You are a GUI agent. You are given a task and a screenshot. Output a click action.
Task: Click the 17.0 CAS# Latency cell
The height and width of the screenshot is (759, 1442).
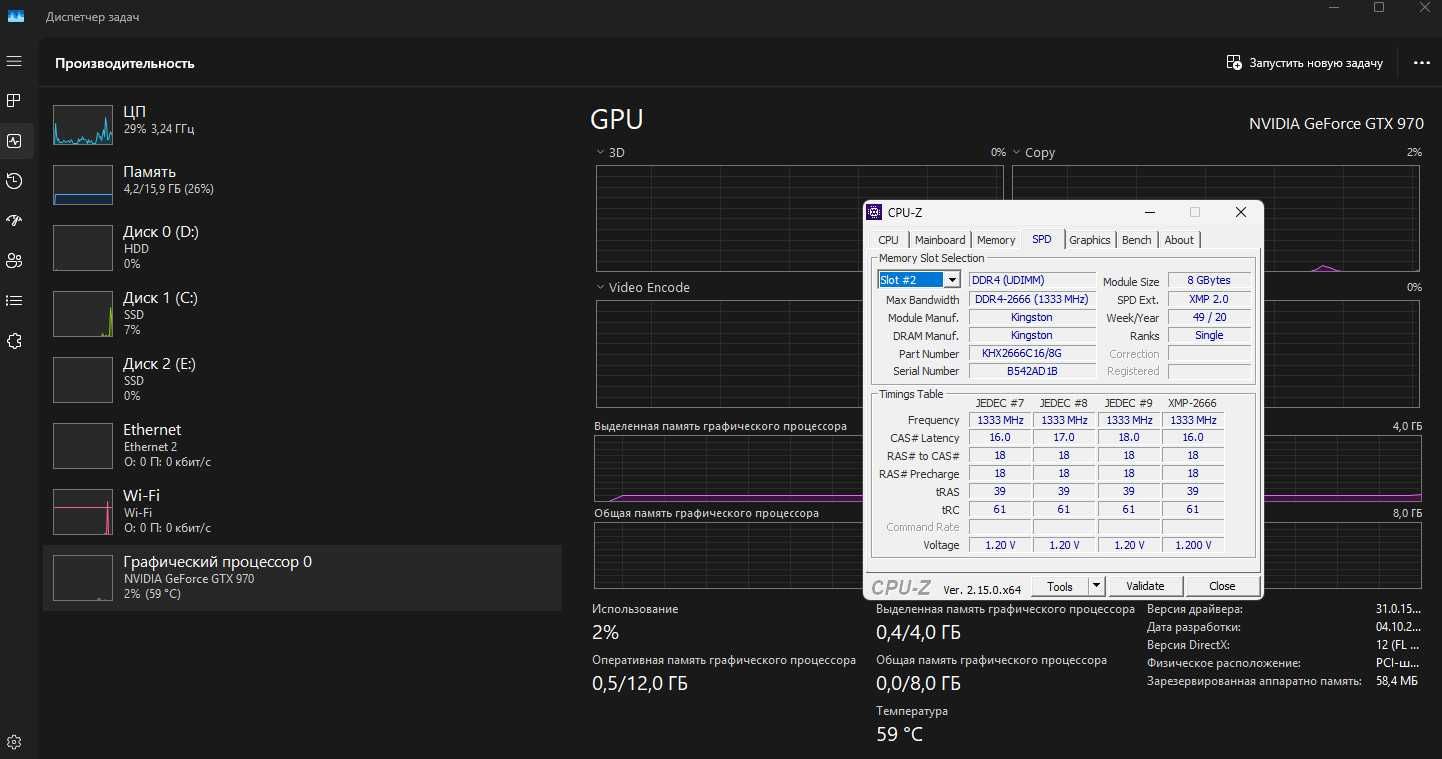1064,437
